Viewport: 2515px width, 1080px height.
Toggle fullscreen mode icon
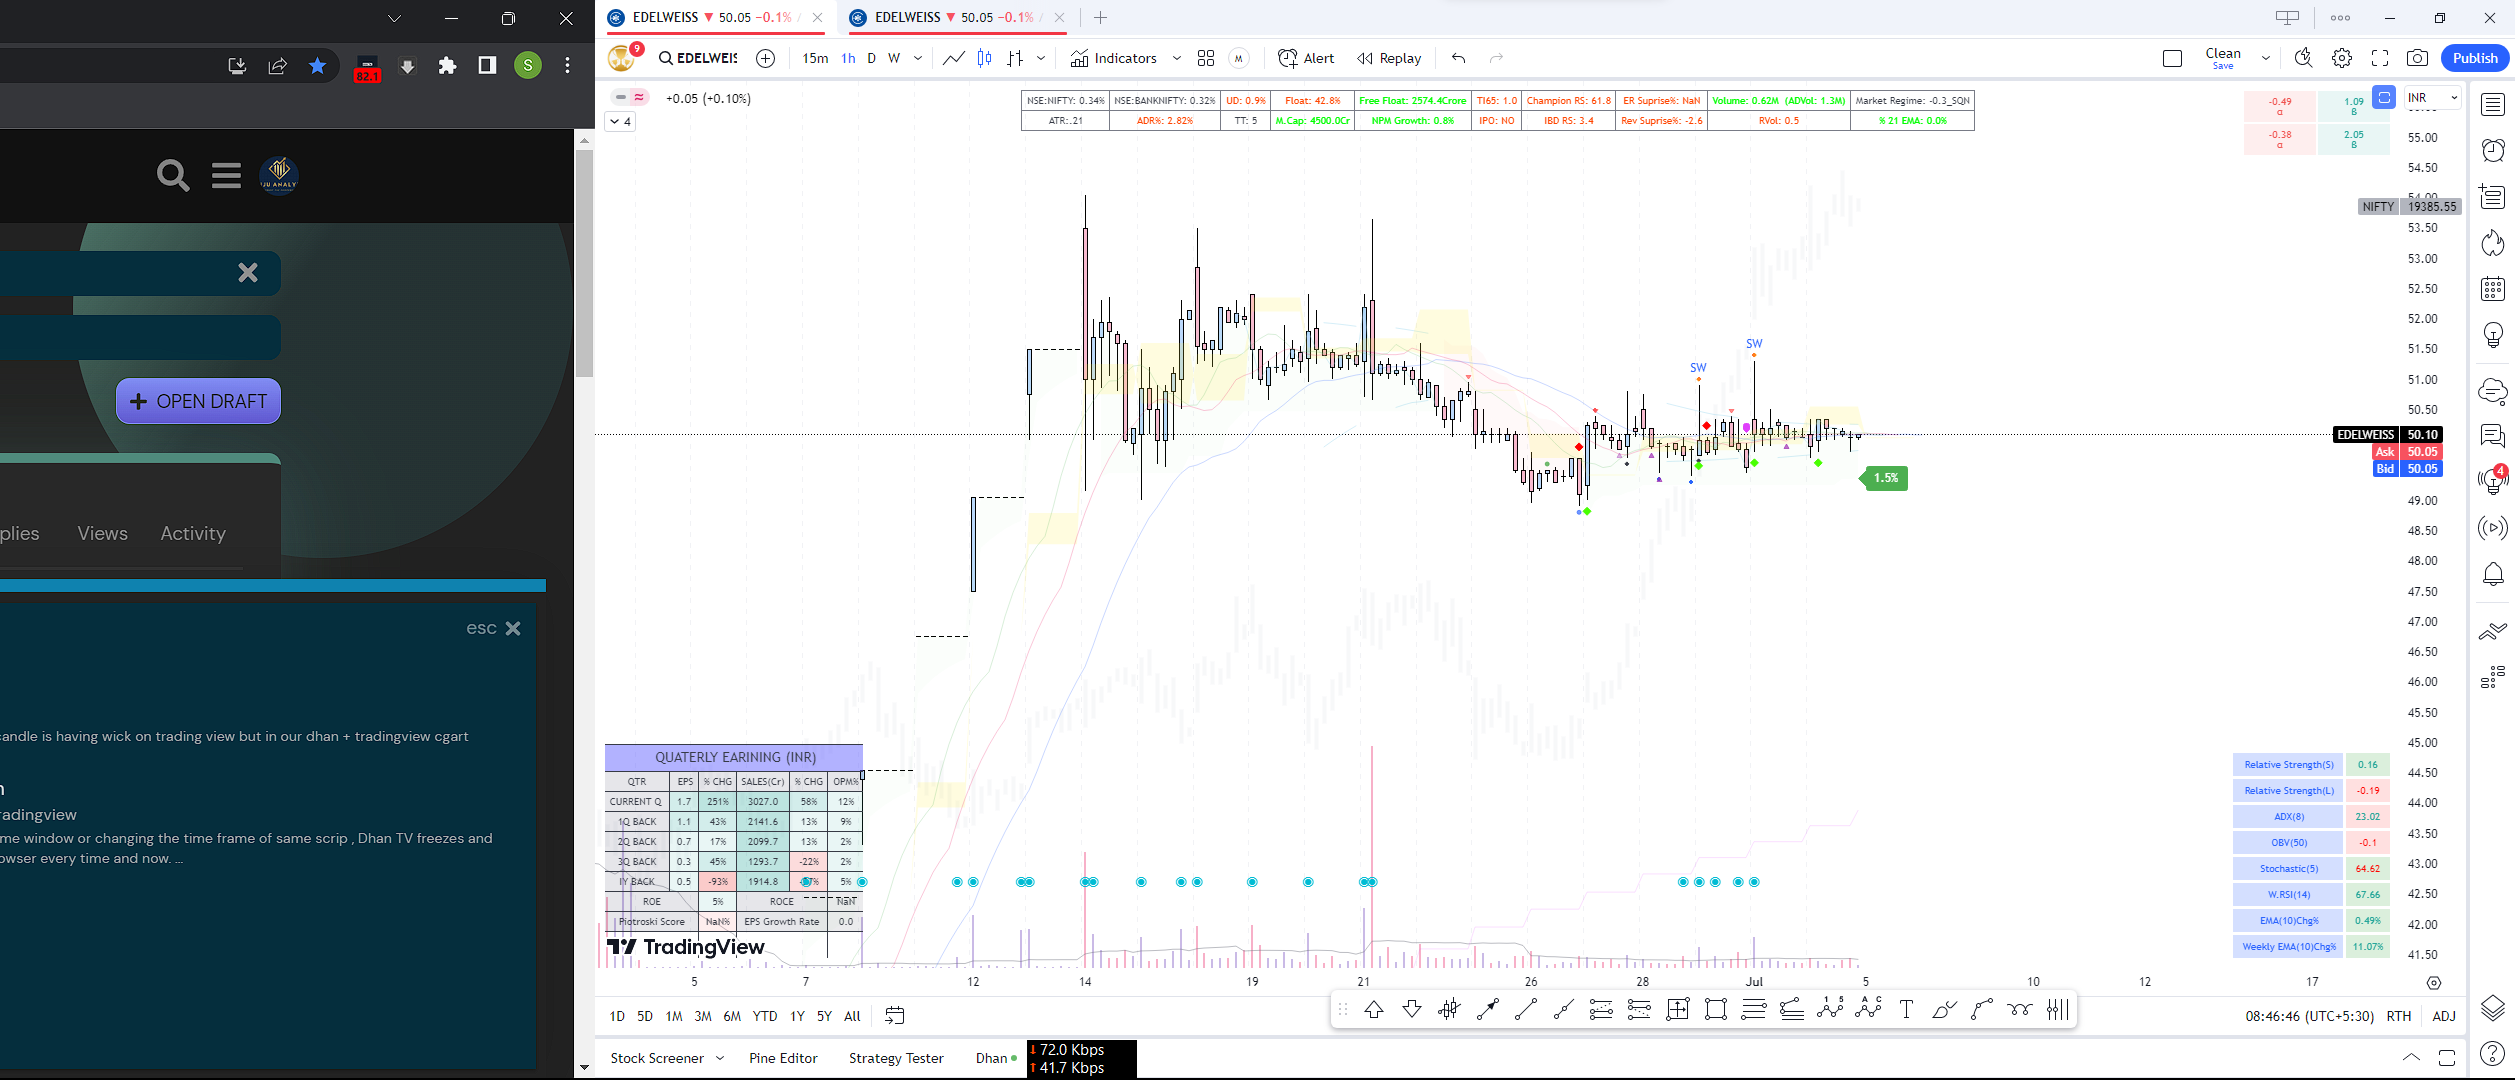pyautogui.click(x=2380, y=58)
